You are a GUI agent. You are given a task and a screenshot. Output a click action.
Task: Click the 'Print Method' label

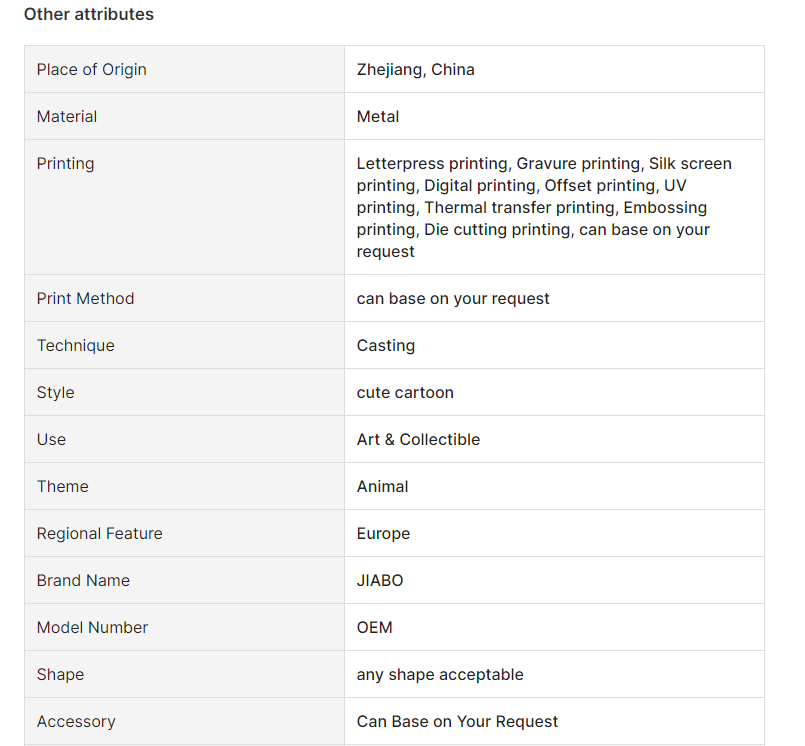85,298
